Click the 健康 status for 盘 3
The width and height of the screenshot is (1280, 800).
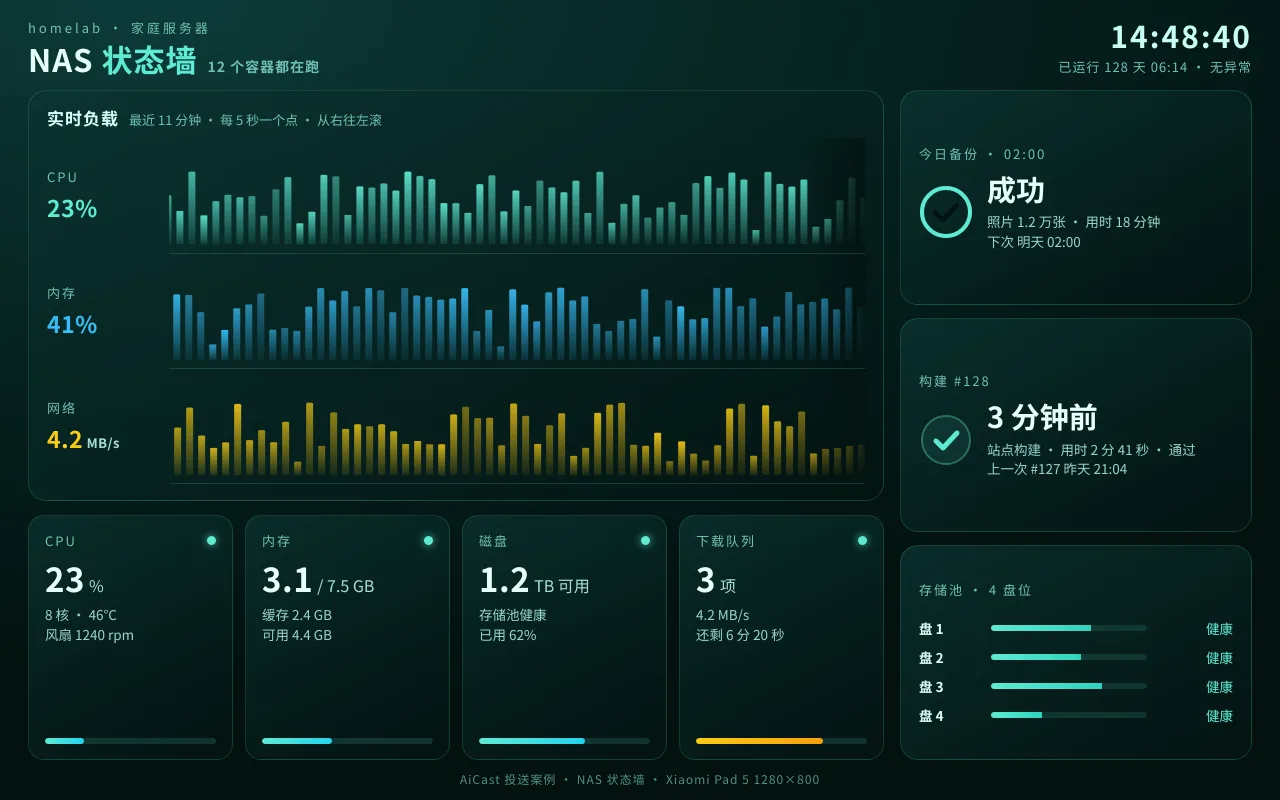click(1219, 687)
